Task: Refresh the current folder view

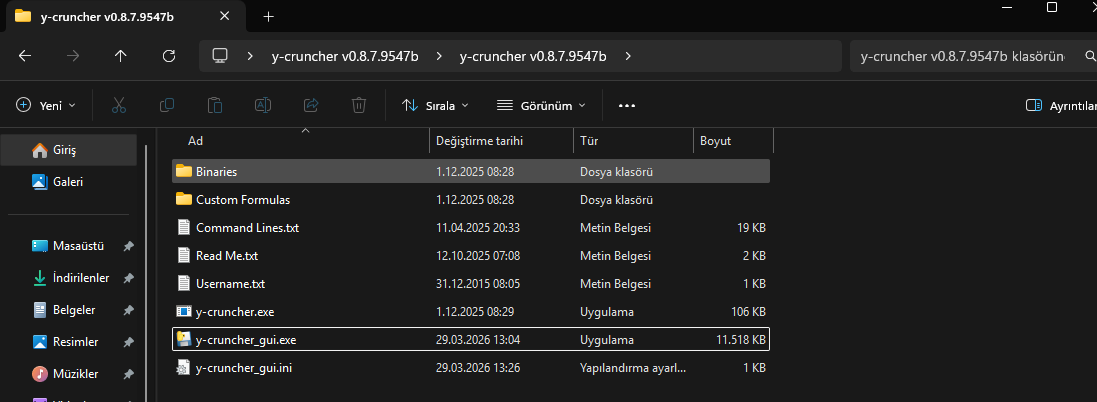Action: point(169,56)
